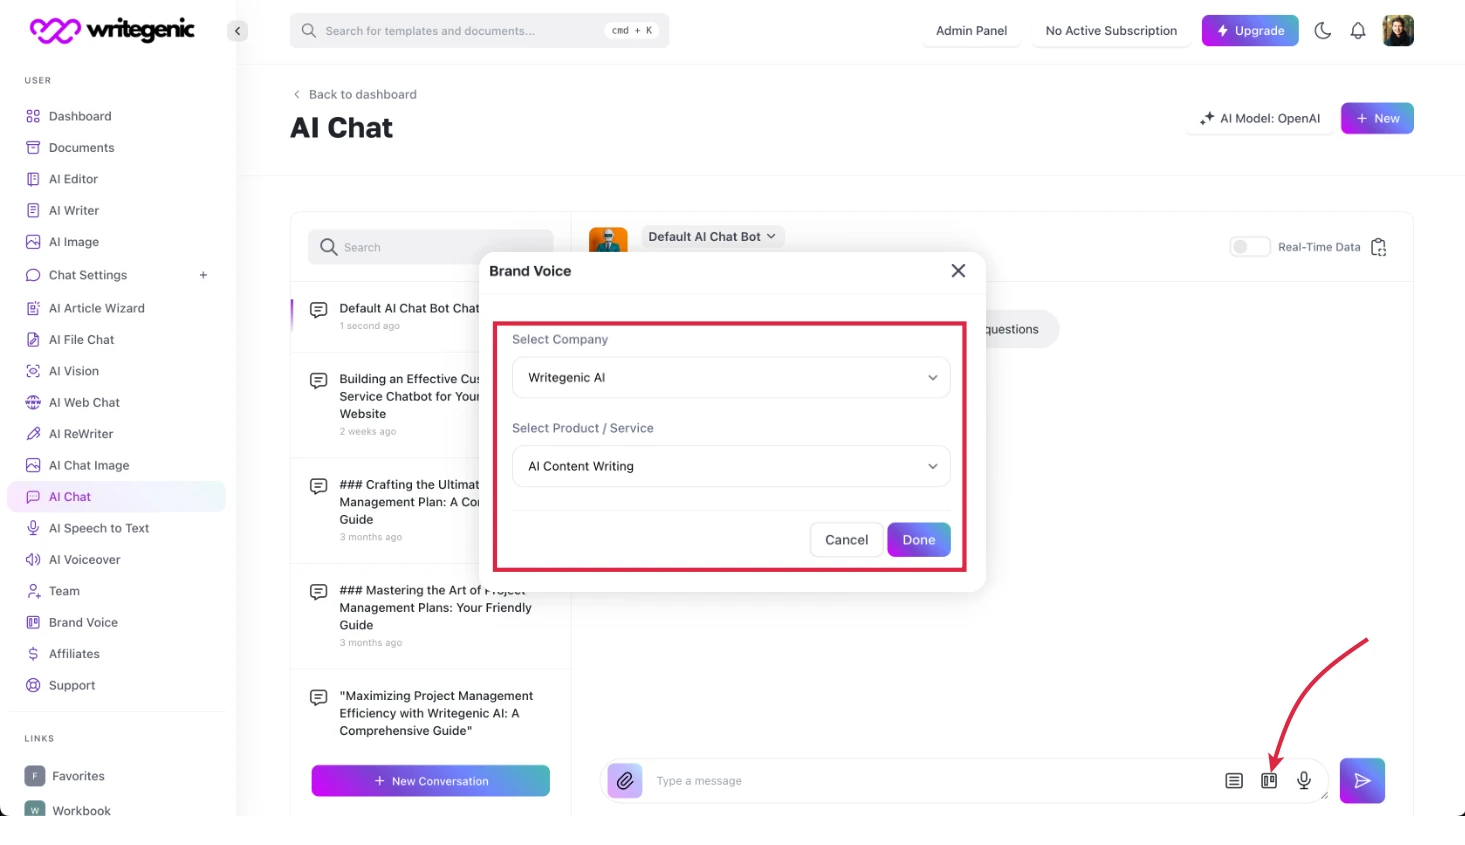Send the message with the arrow icon
1465x845 pixels.
coord(1362,781)
